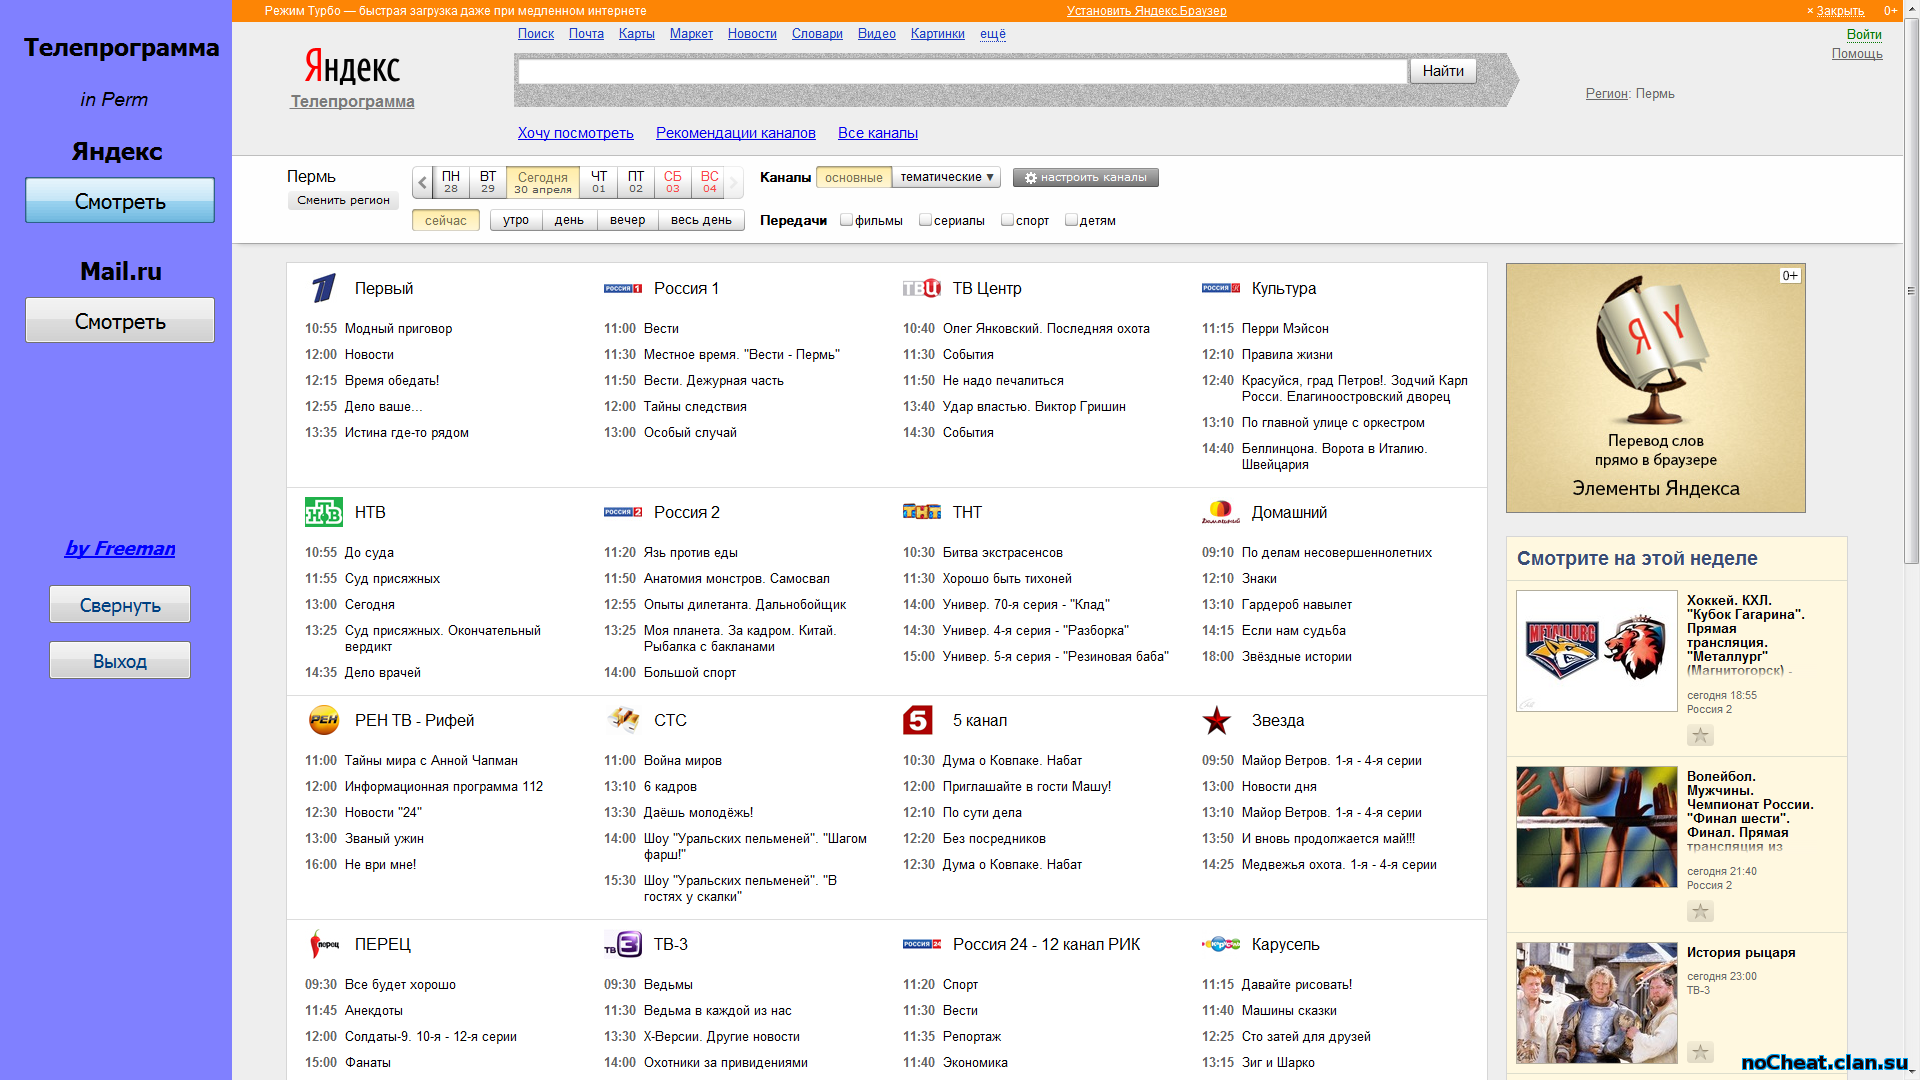Close the Turbo mode notification bar

1836,11
